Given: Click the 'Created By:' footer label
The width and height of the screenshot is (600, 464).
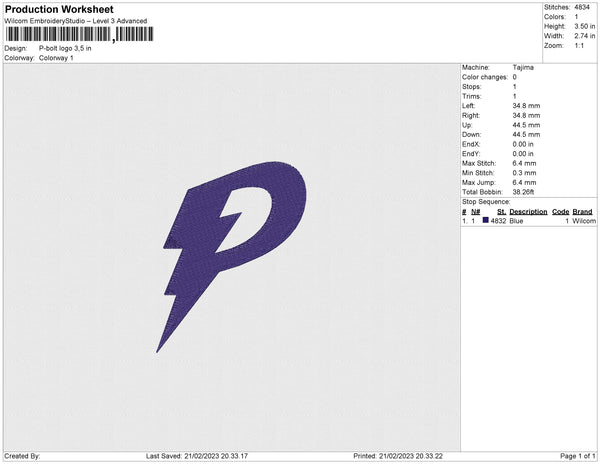Looking at the screenshot, I should coord(22,456).
